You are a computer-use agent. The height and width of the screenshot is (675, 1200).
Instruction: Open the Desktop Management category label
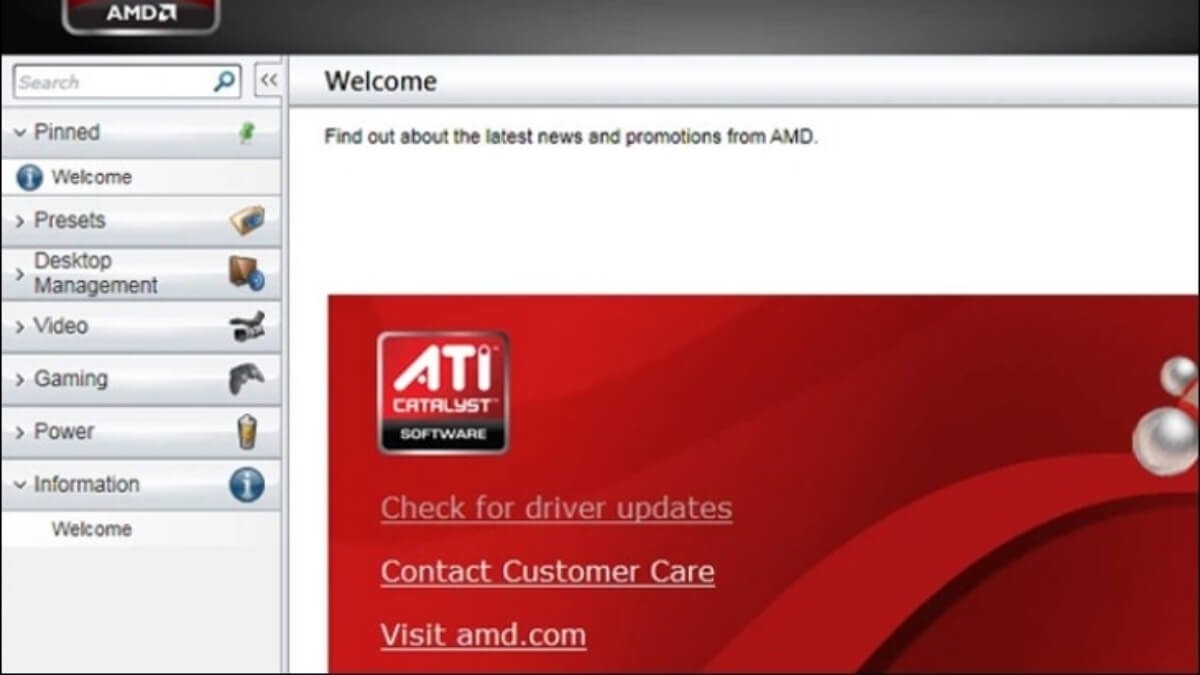(x=96, y=273)
